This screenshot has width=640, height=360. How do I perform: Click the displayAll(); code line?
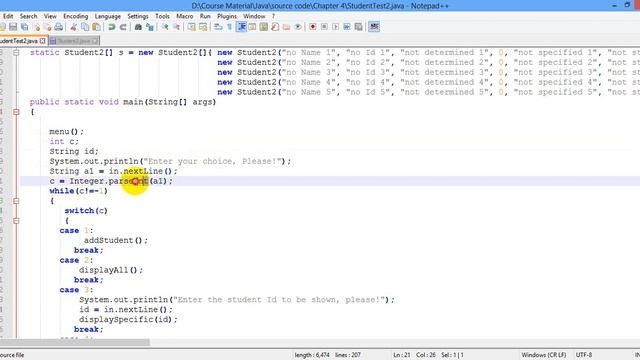click(x=111, y=270)
